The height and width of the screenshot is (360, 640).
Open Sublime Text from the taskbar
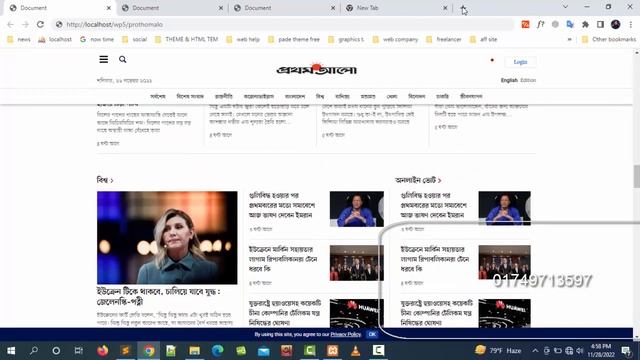pos(125,350)
